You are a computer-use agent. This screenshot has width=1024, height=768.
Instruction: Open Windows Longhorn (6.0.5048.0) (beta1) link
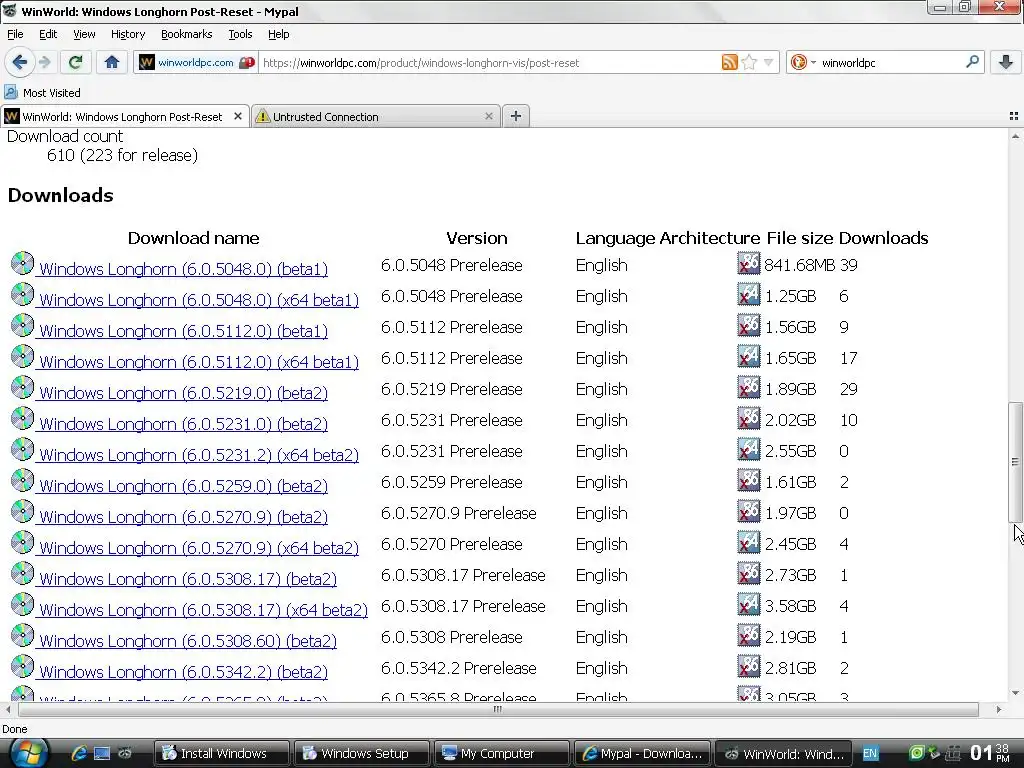coord(183,268)
